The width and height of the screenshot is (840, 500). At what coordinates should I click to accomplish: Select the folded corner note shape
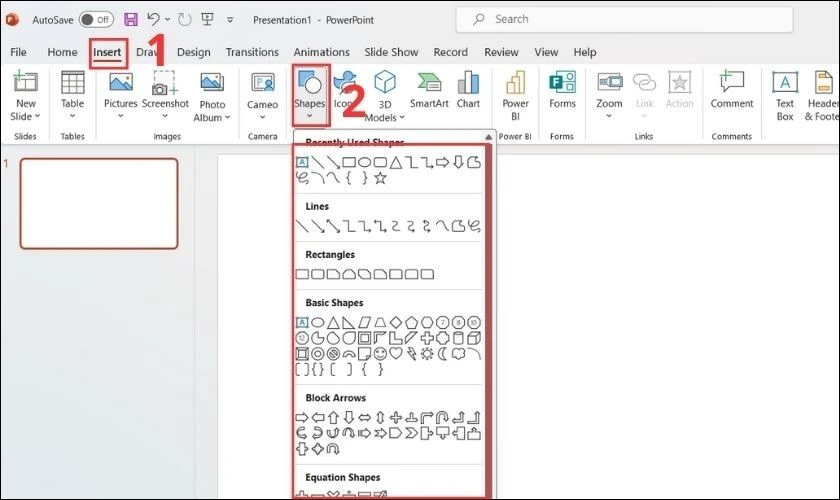(364, 354)
